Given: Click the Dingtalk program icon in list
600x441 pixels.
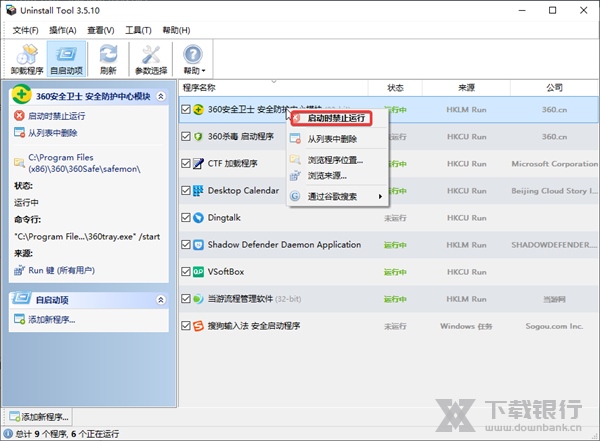Looking at the screenshot, I should point(199,217).
